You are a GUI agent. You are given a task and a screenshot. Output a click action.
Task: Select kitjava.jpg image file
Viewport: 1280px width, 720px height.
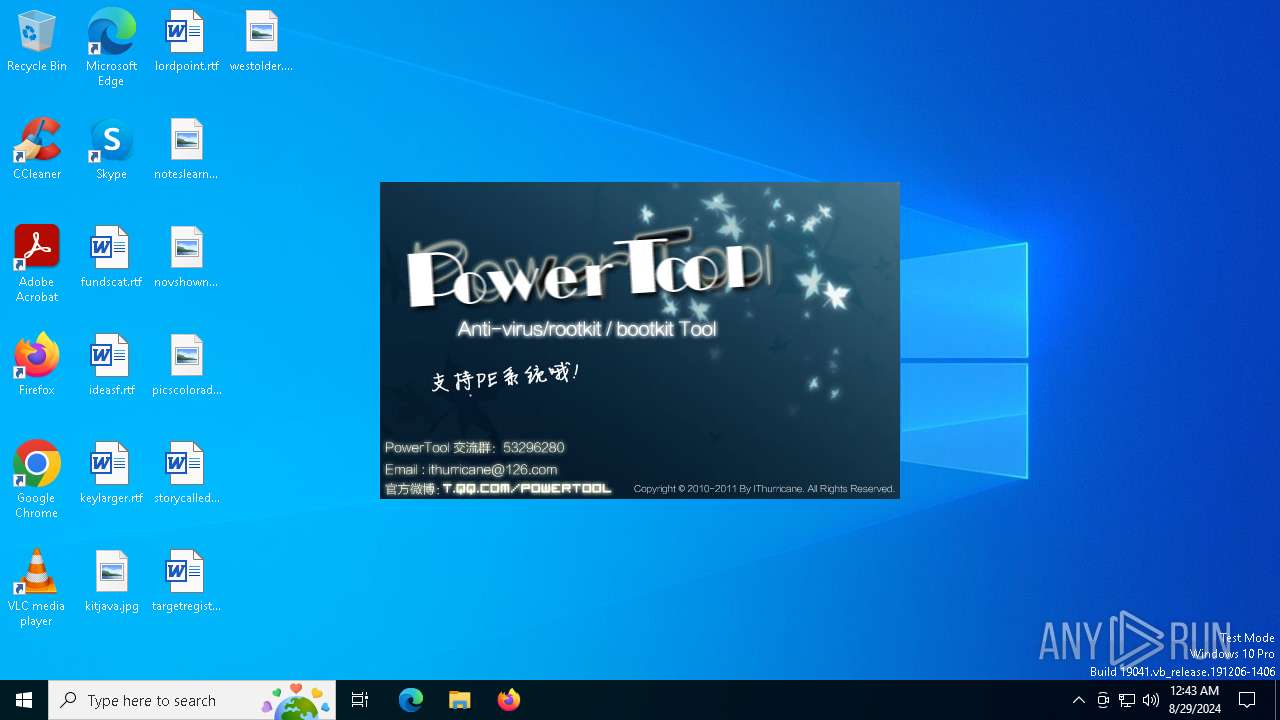tap(111, 581)
